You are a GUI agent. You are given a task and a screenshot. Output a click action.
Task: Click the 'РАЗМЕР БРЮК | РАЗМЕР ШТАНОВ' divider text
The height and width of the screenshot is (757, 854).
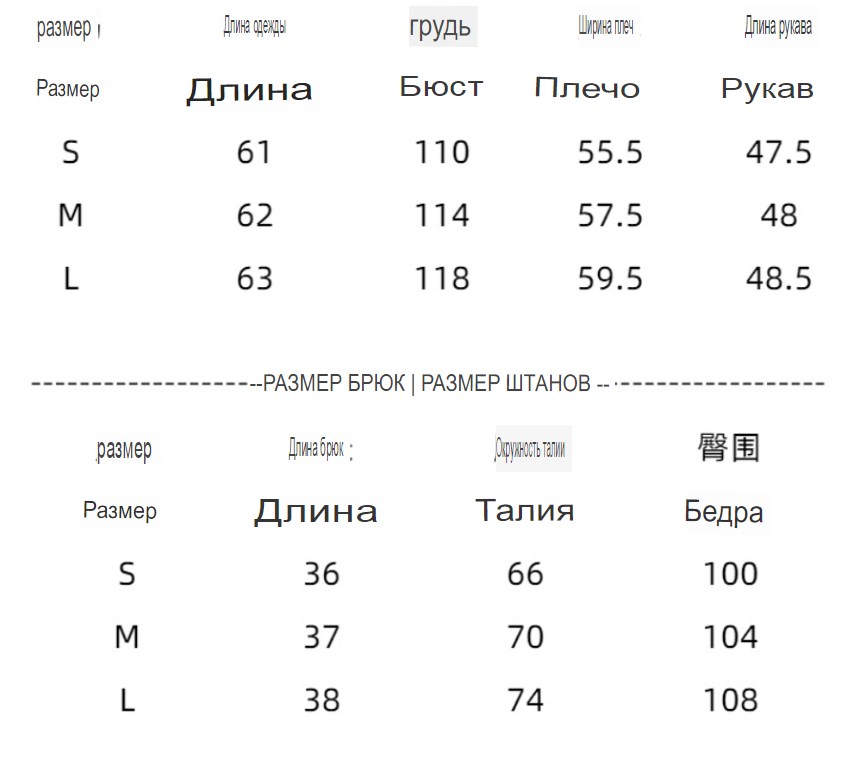pyautogui.click(x=427, y=383)
